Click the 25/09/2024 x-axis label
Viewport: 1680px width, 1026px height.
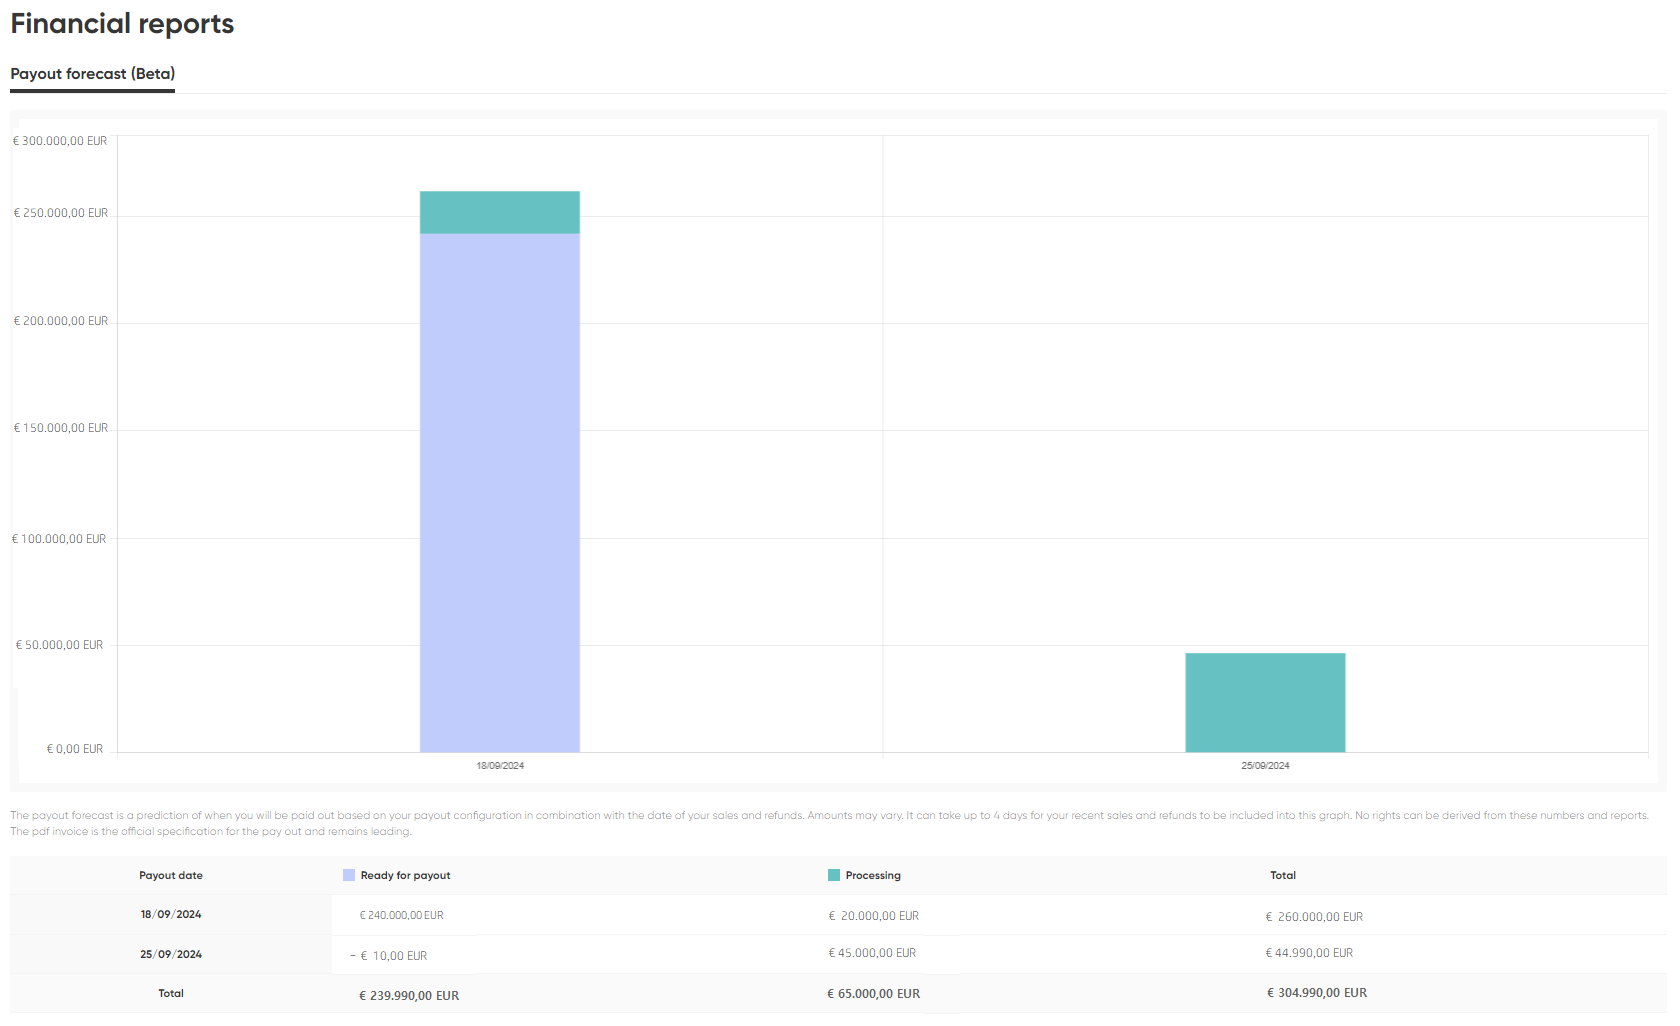tap(1265, 766)
